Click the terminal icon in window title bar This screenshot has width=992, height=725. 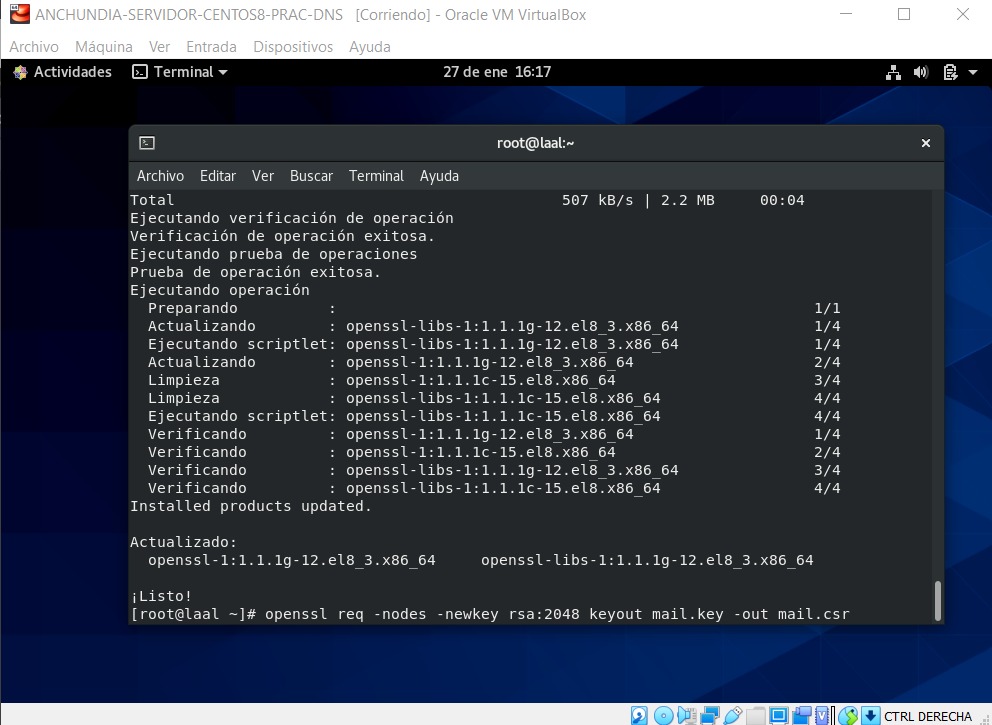[147, 143]
